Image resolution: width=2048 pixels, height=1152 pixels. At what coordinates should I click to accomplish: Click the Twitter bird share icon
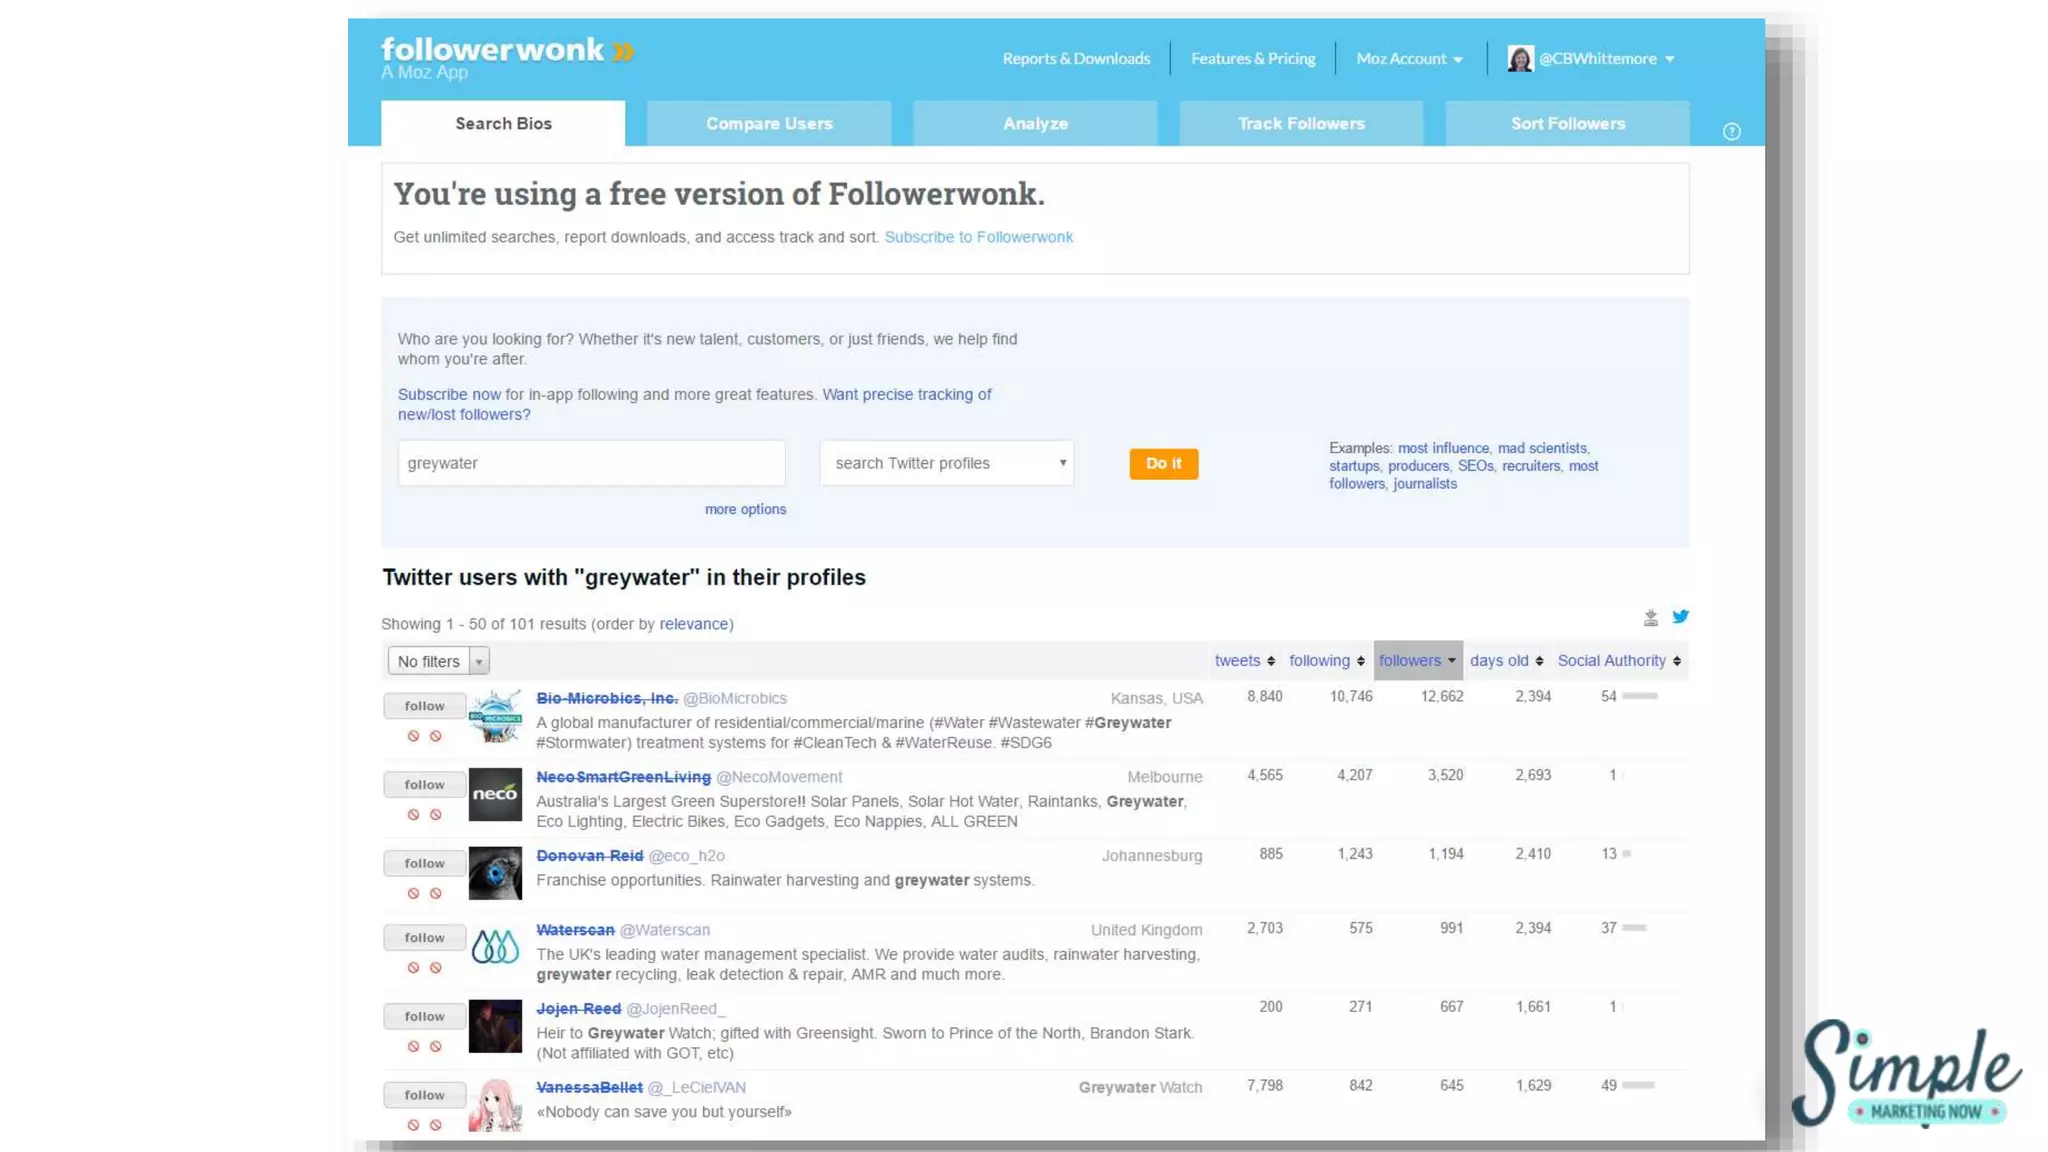1680,617
